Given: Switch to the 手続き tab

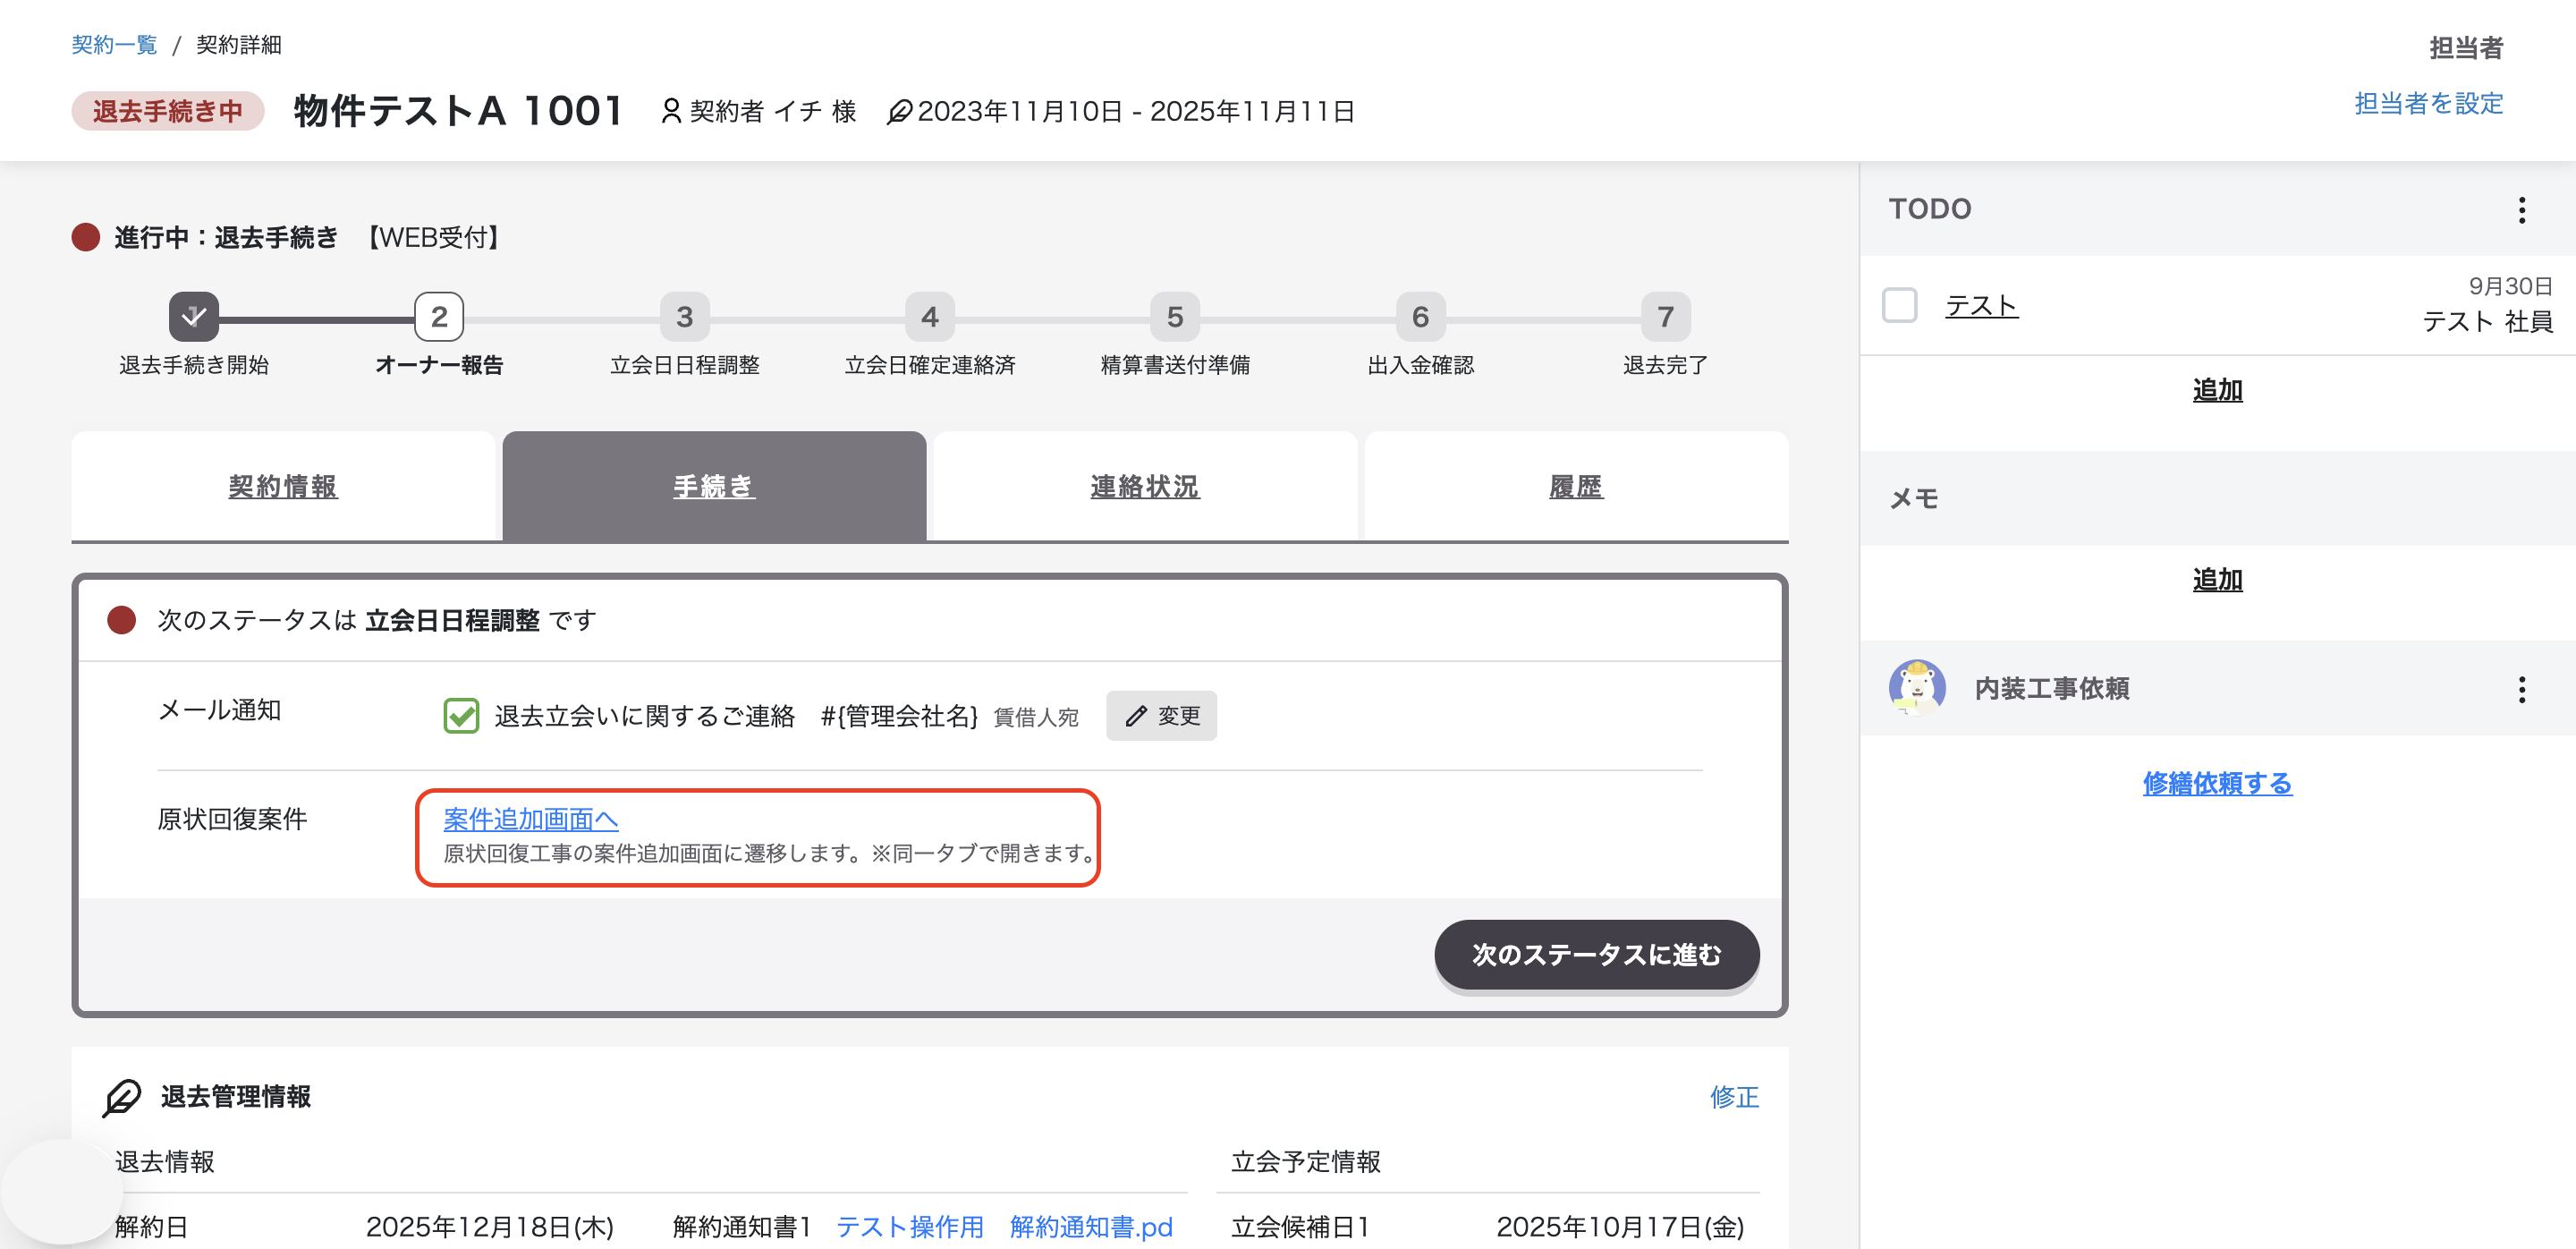Looking at the screenshot, I should click(714, 487).
